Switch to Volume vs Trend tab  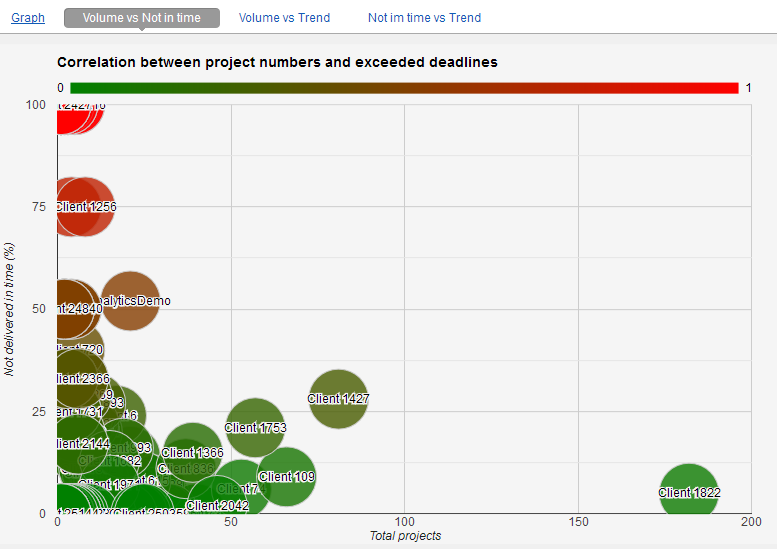(284, 17)
